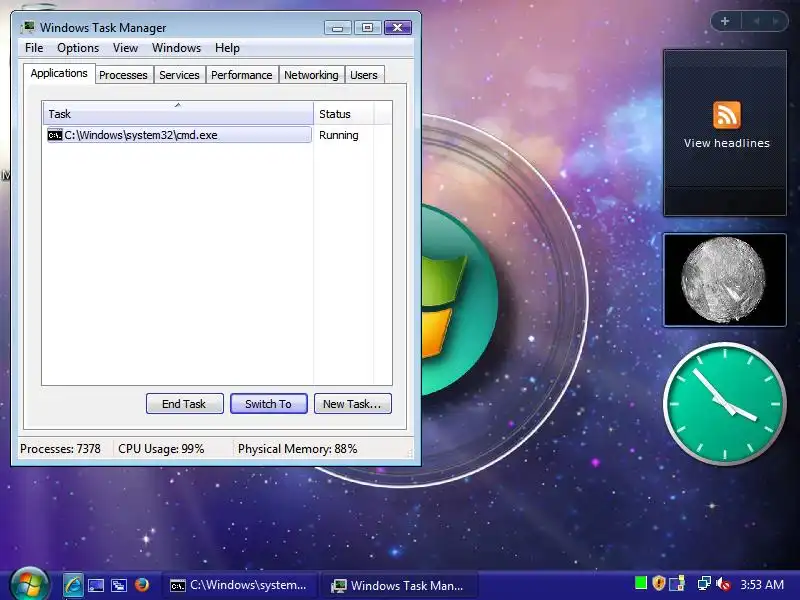Switch to the Users tab
The width and height of the screenshot is (800, 600).
pos(364,75)
